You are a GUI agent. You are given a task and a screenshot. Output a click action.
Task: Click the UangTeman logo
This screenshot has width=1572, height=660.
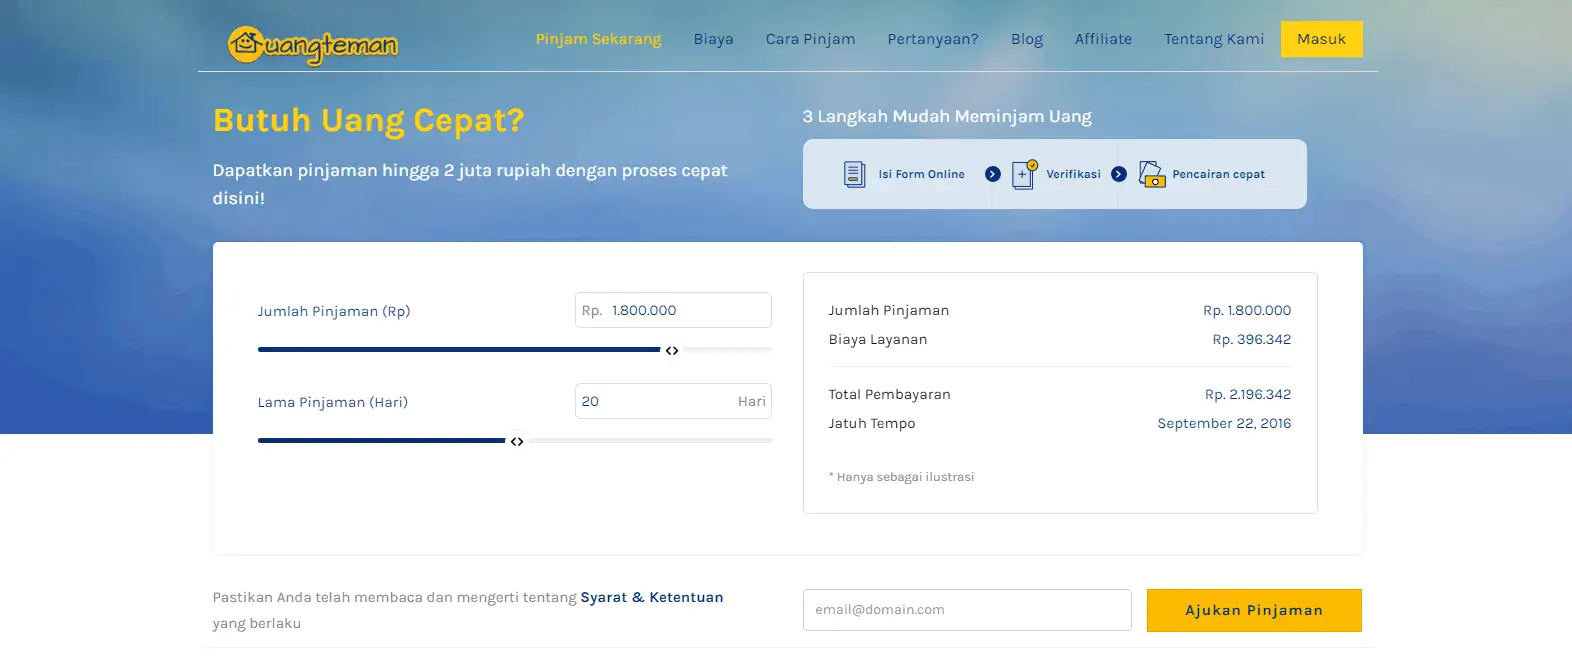pos(312,45)
